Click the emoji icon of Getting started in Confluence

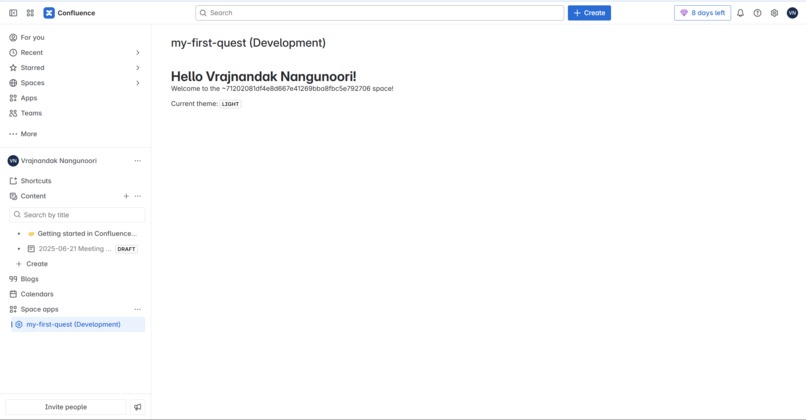(x=31, y=233)
